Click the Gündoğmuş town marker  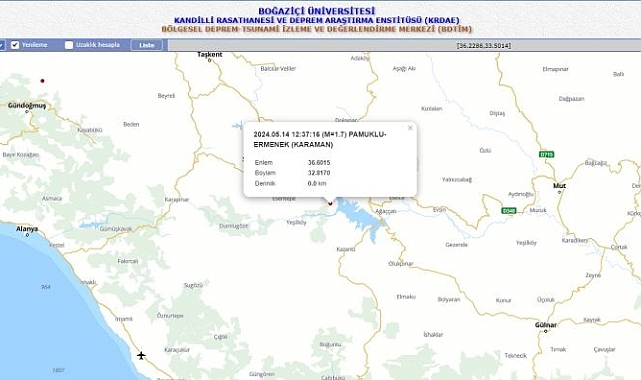click(27, 112)
